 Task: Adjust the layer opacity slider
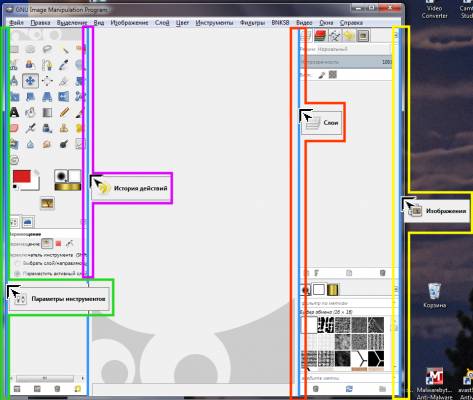pyautogui.click(x=346, y=62)
